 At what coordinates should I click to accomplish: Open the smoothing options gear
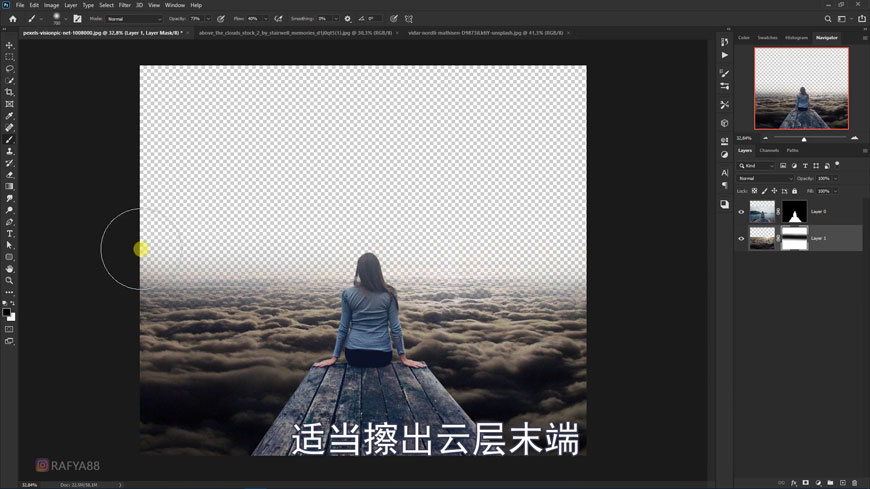pos(348,19)
